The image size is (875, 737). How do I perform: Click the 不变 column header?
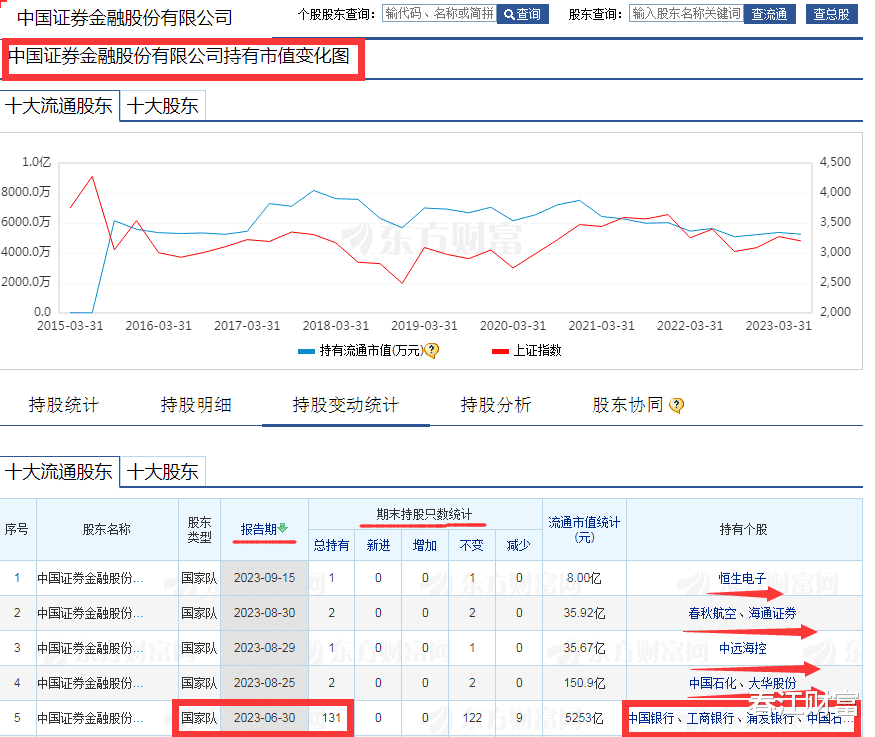(x=472, y=545)
